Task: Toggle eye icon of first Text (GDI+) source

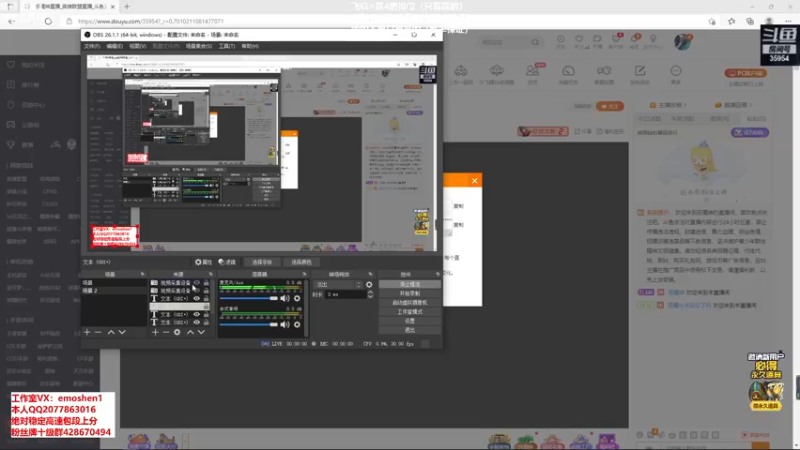Action: (196, 298)
